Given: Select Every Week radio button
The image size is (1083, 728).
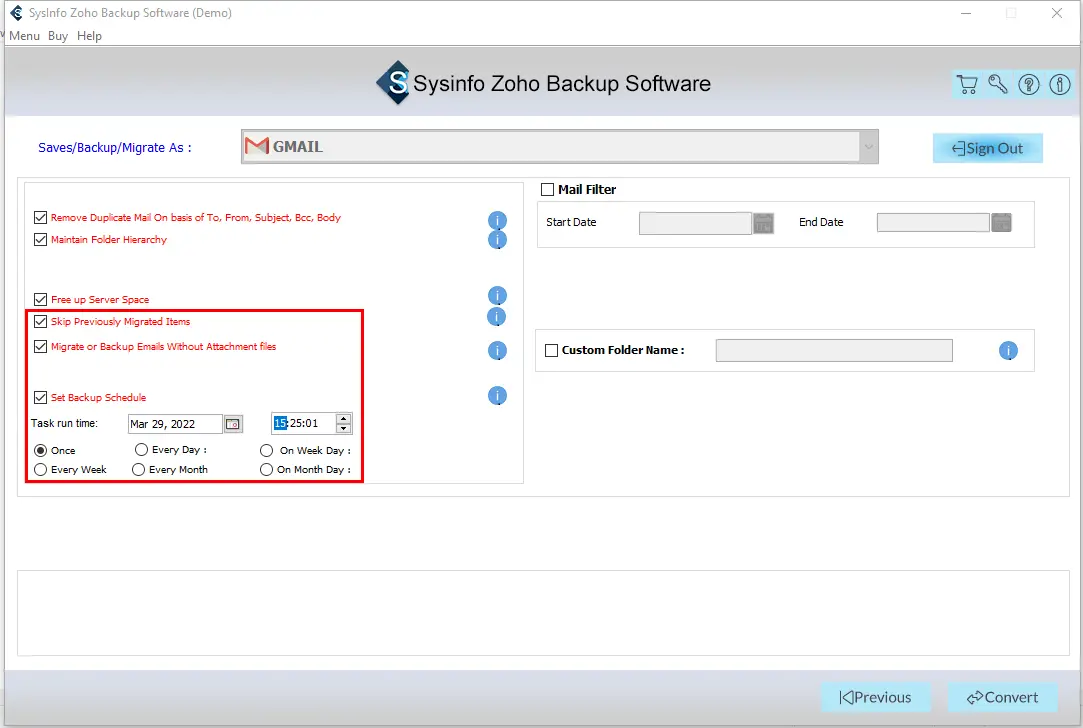Looking at the screenshot, I should [40, 470].
